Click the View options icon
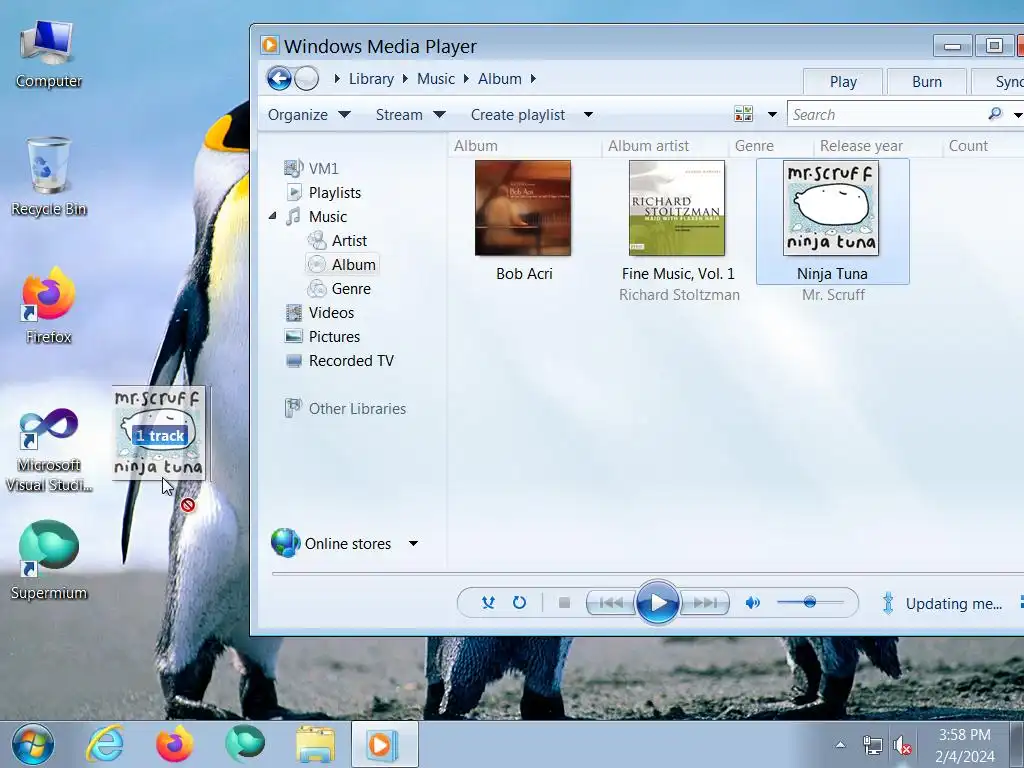Screen dimensions: 1024x768 point(743,114)
